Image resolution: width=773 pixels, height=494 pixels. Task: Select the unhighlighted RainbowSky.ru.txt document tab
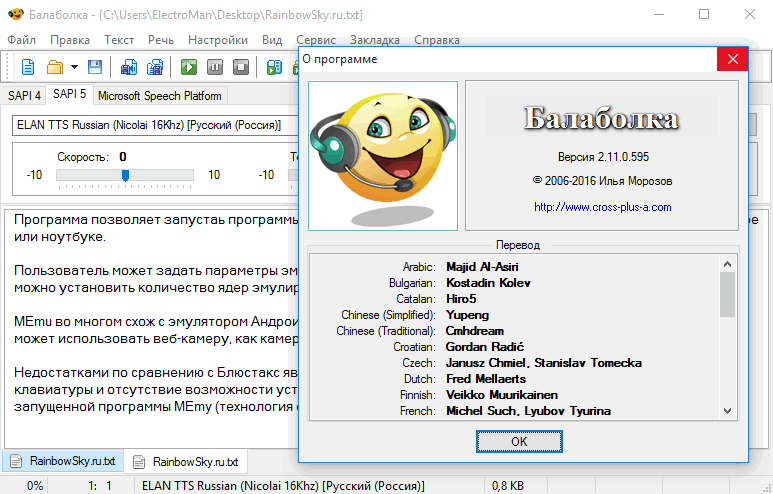pos(186,462)
